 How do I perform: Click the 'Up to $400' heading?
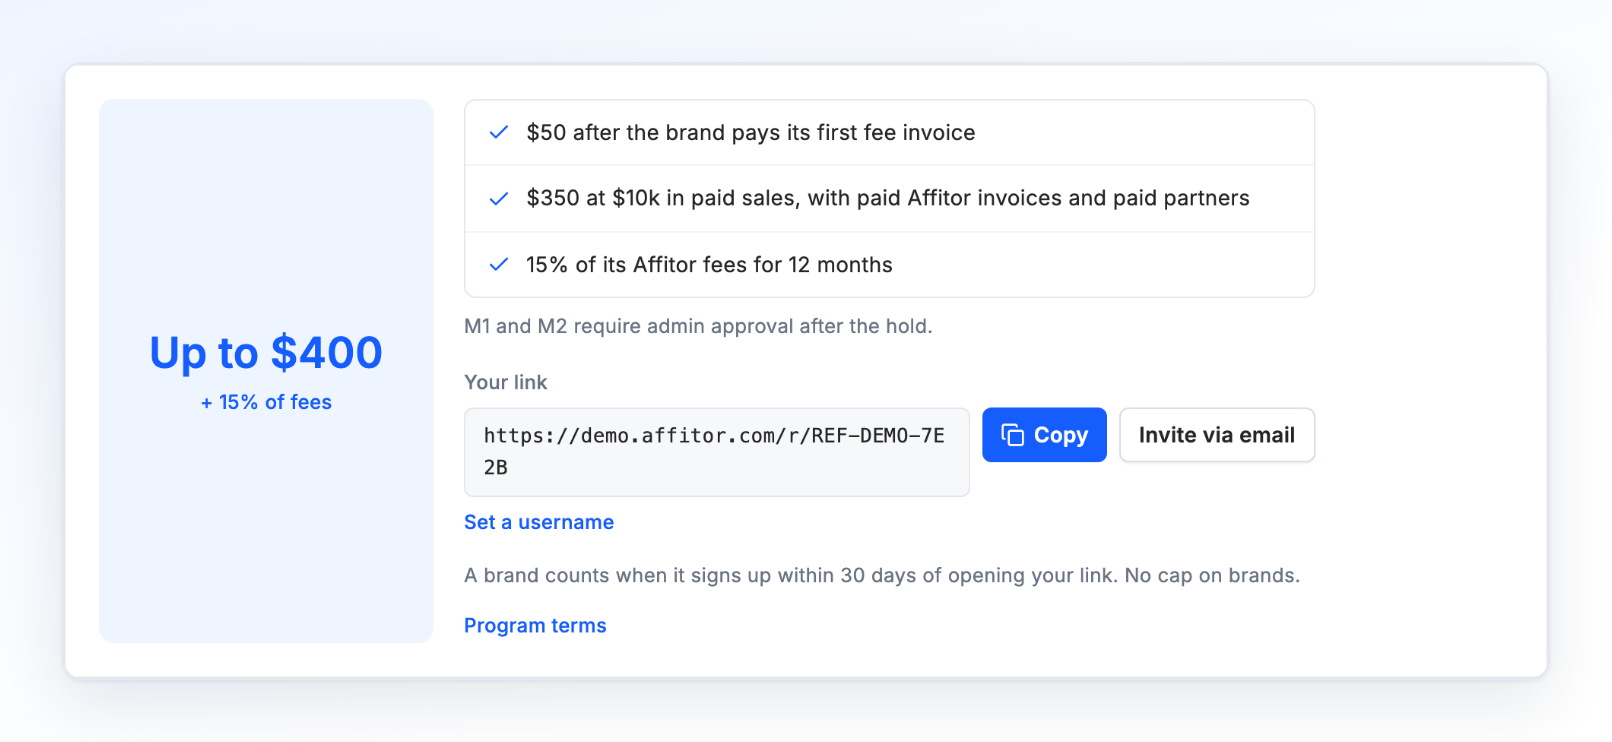[266, 353]
